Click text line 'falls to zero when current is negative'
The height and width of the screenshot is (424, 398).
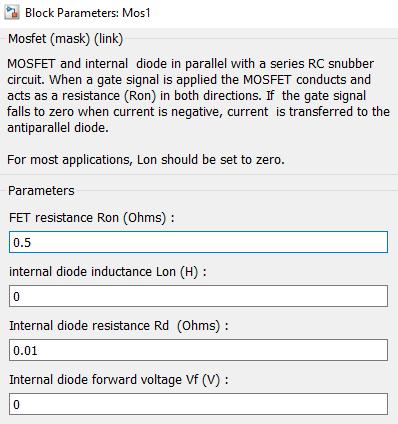198,112
